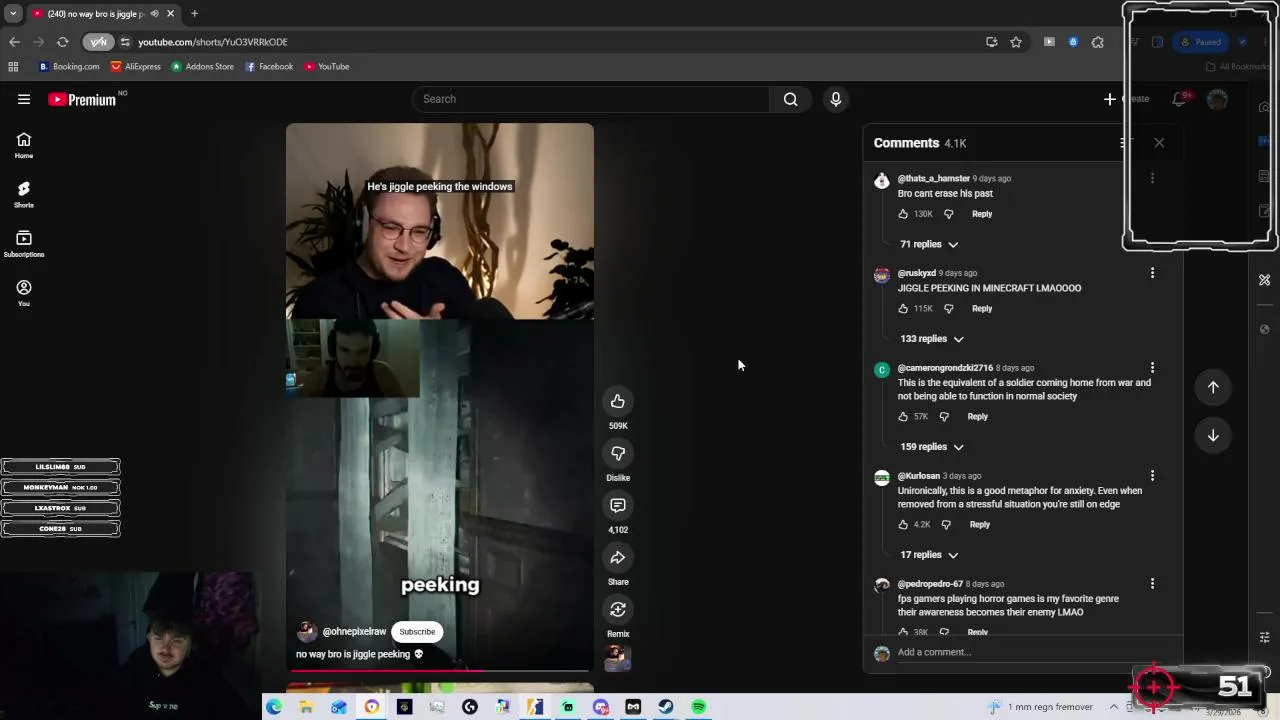
Task: Open a new browser tab
Action: (194, 14)
